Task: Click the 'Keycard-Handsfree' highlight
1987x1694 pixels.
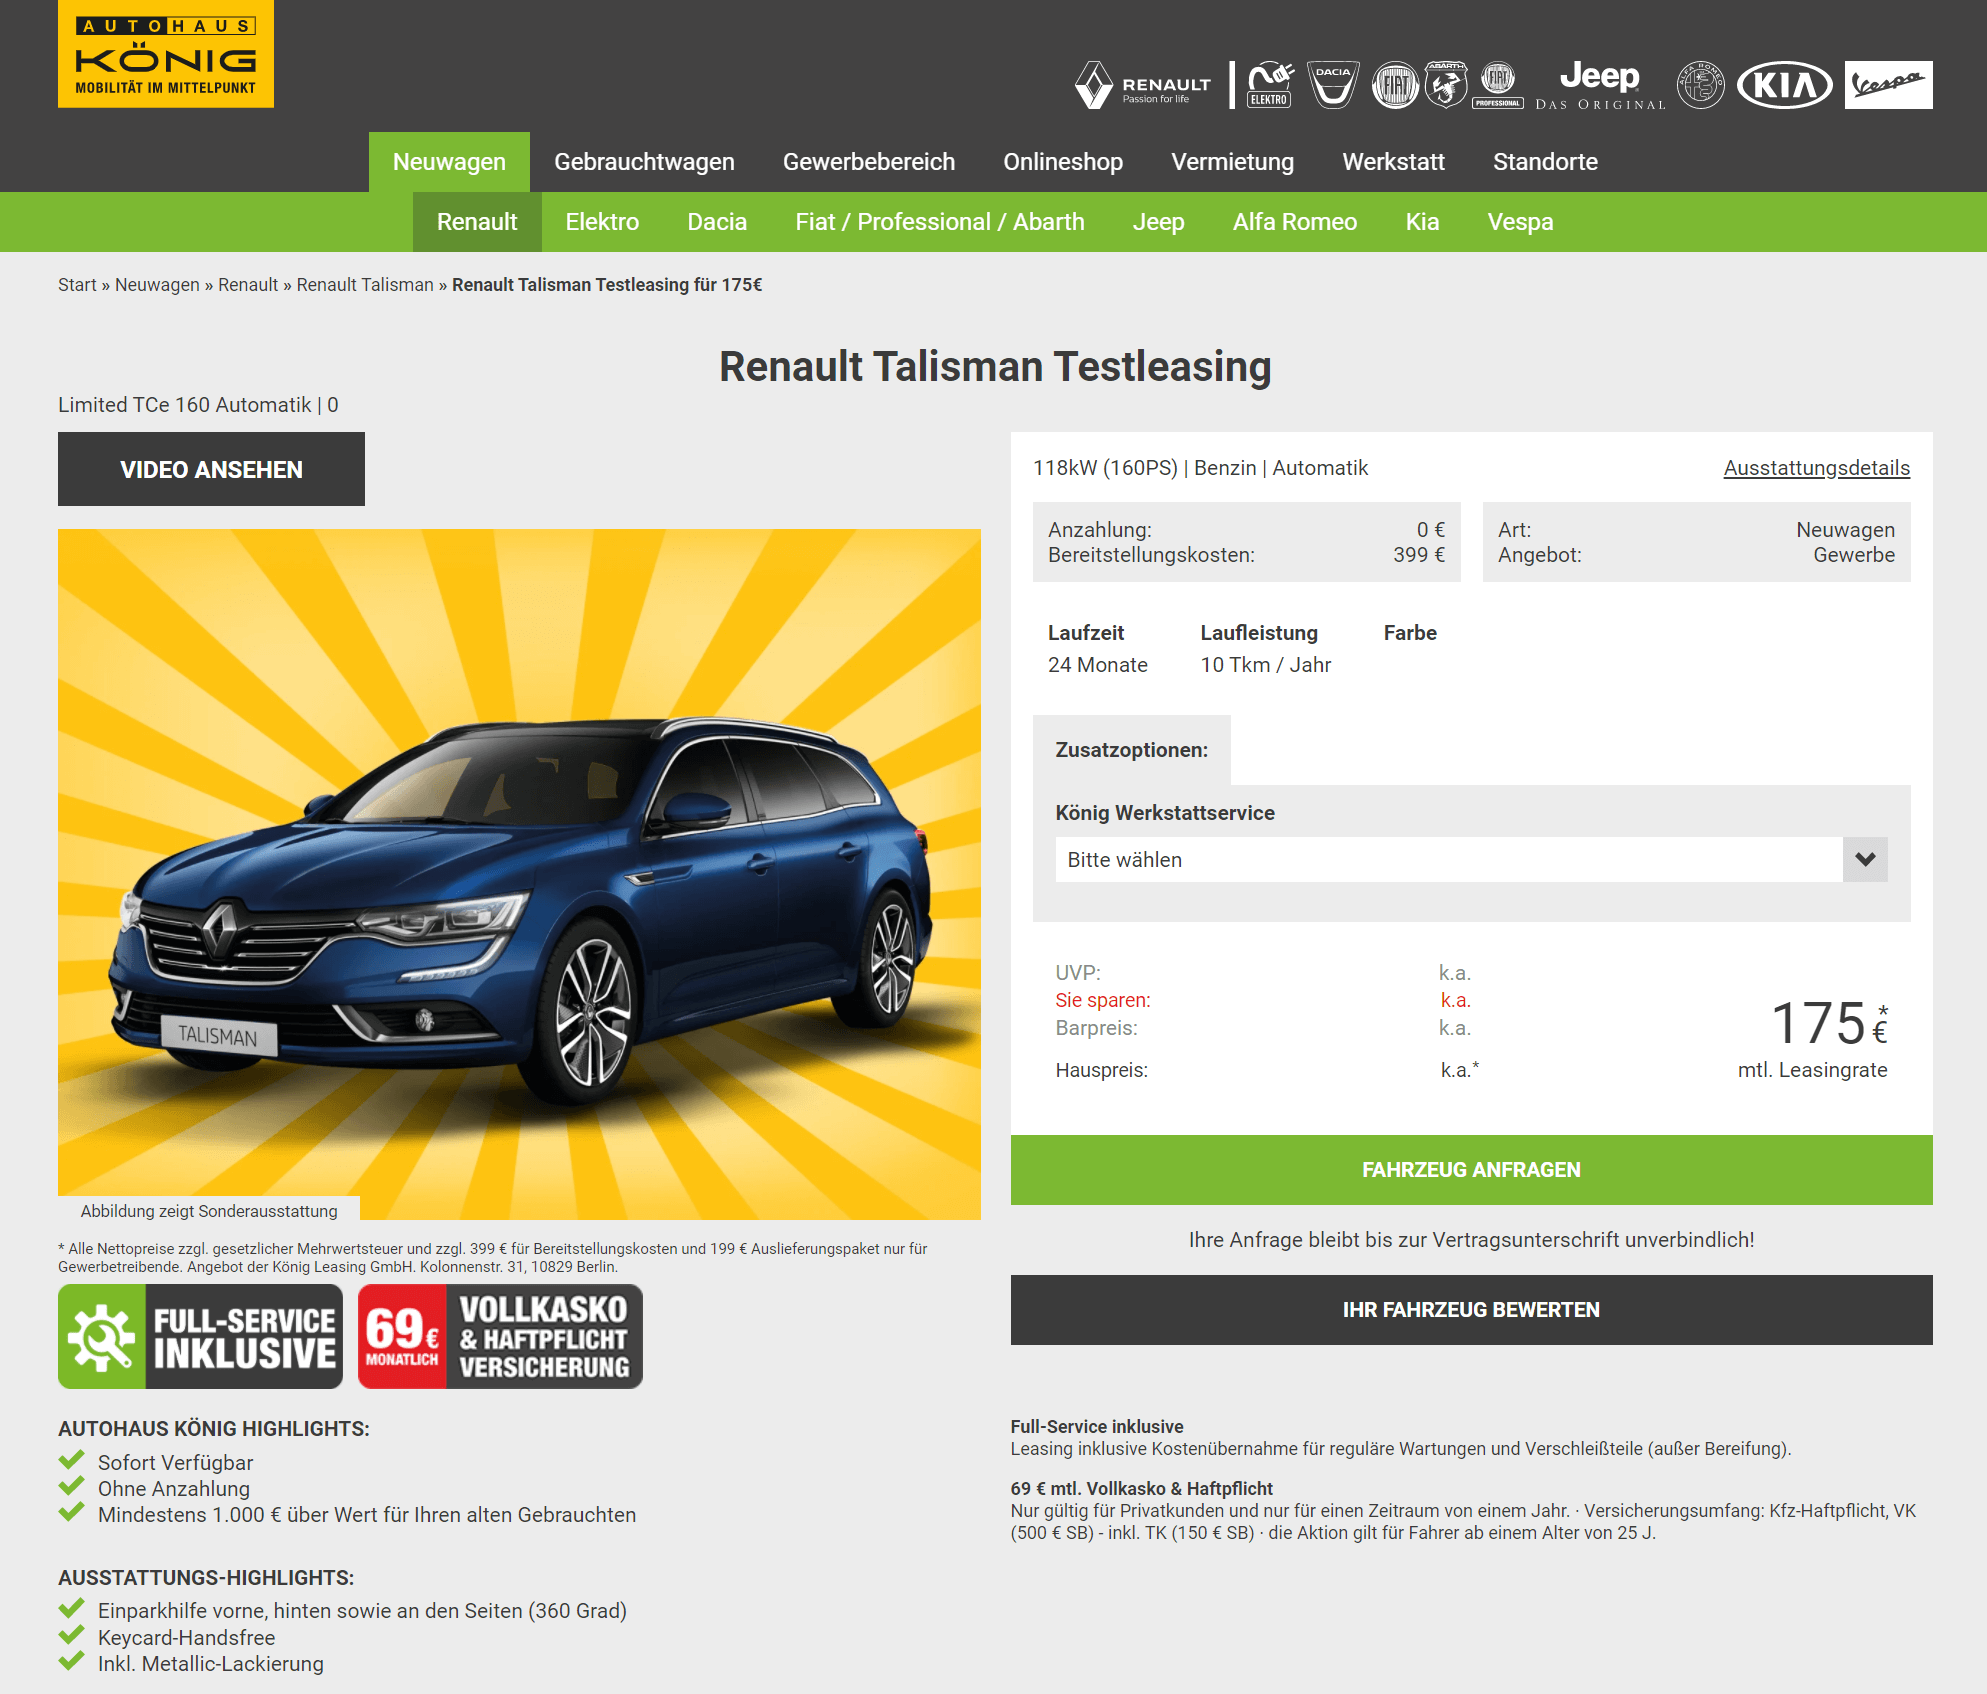Action: [x=186, y=1638]
